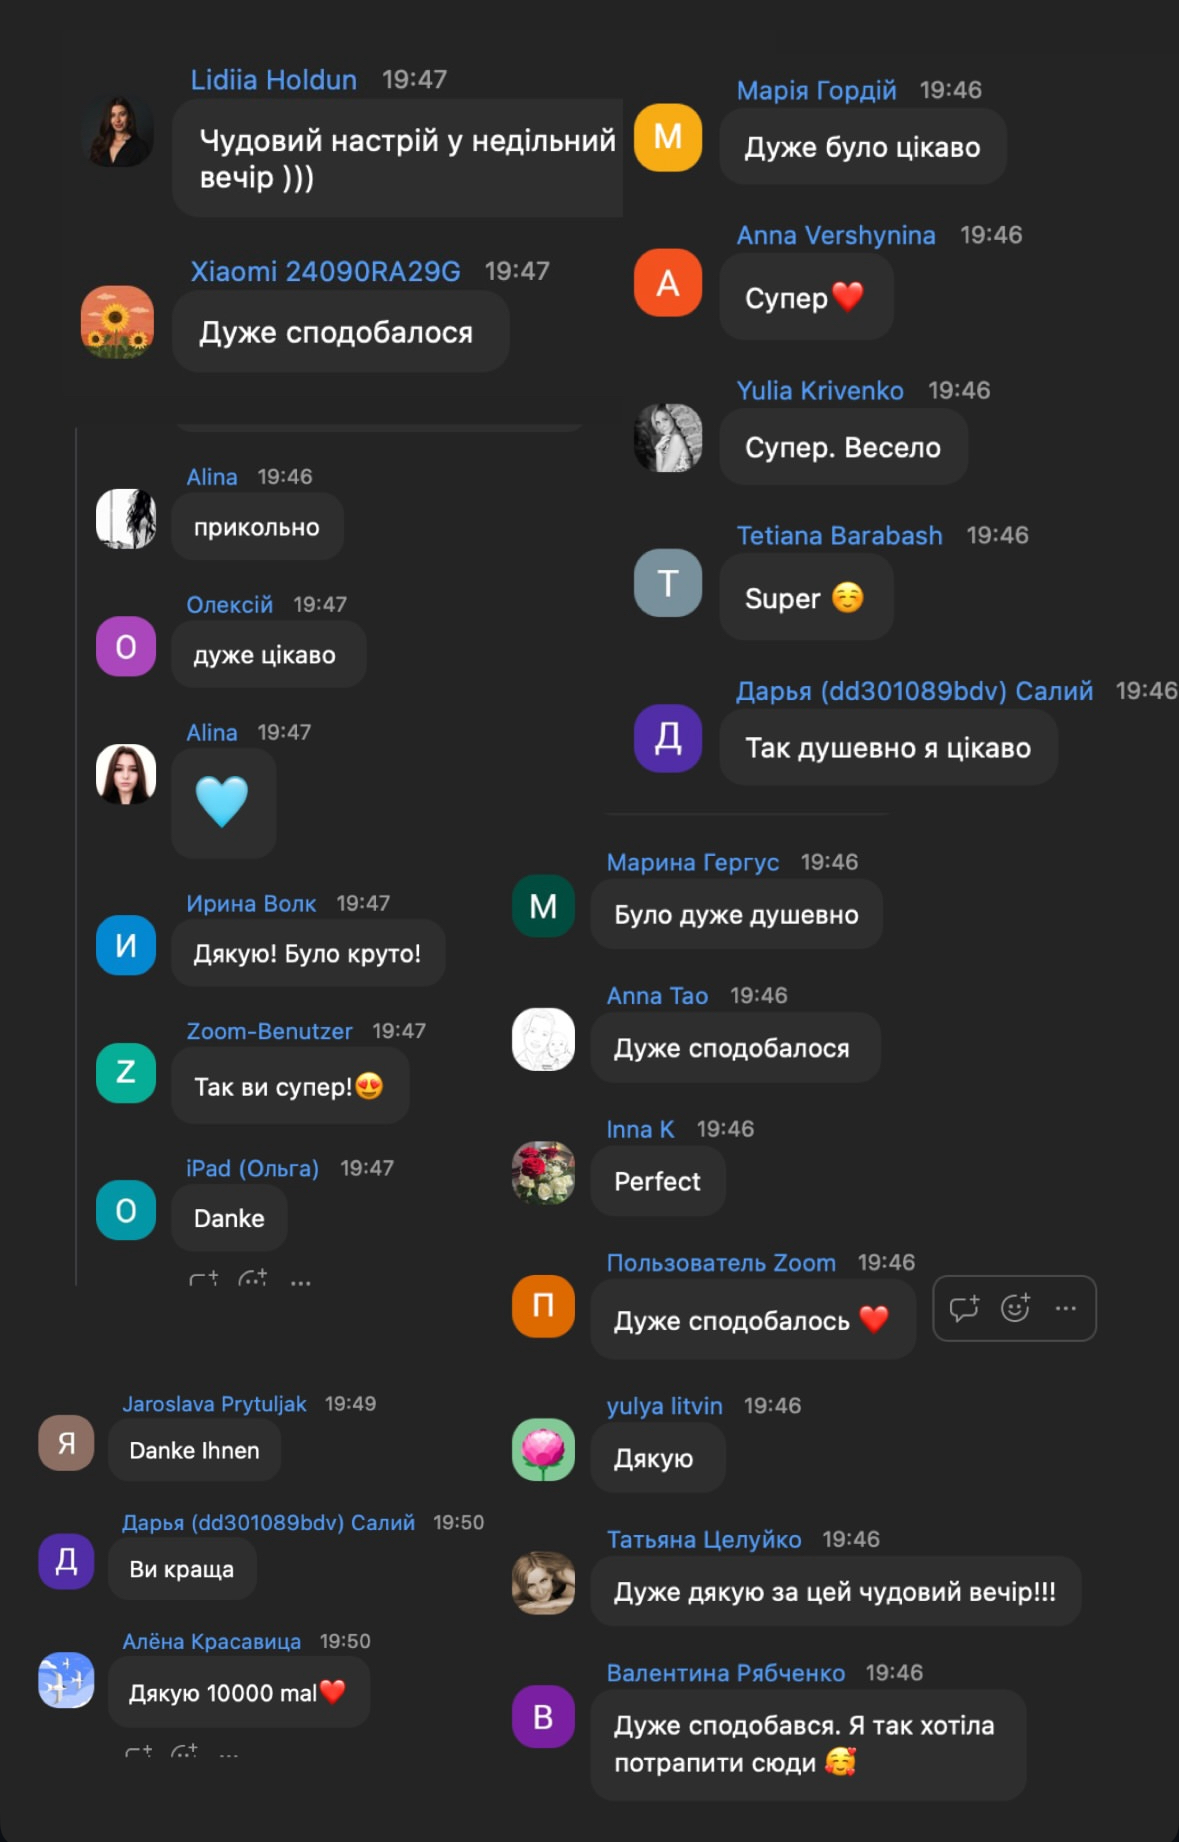
Task: Click Xiaomi 24090RA29G sunflower avatar
Action: point(118,322)
